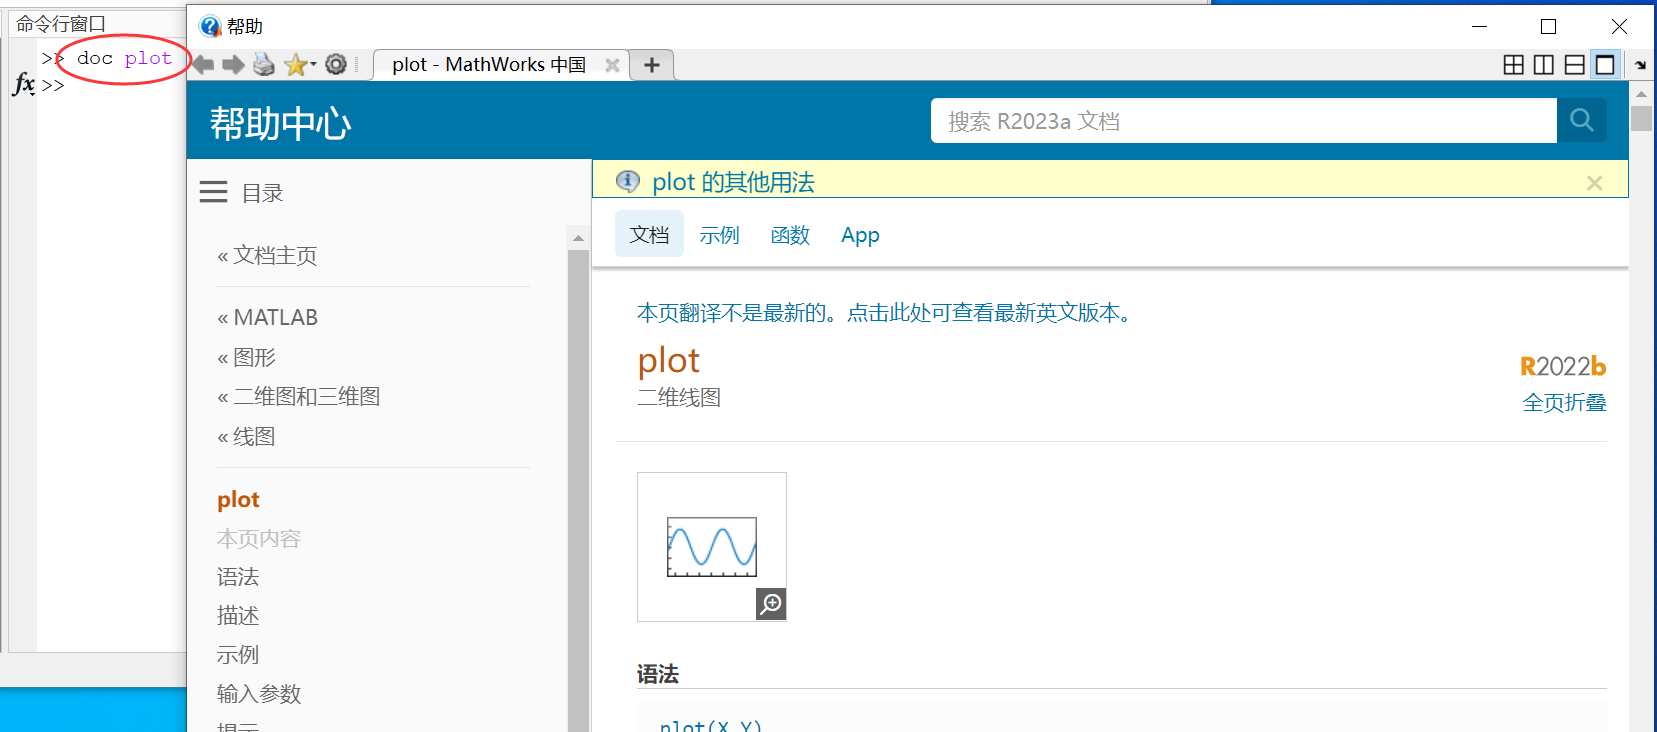Split help tabs top and bottom
Image resolution: width=1657 pixels, height=732 pixels.
click(x=1574, y=65)
